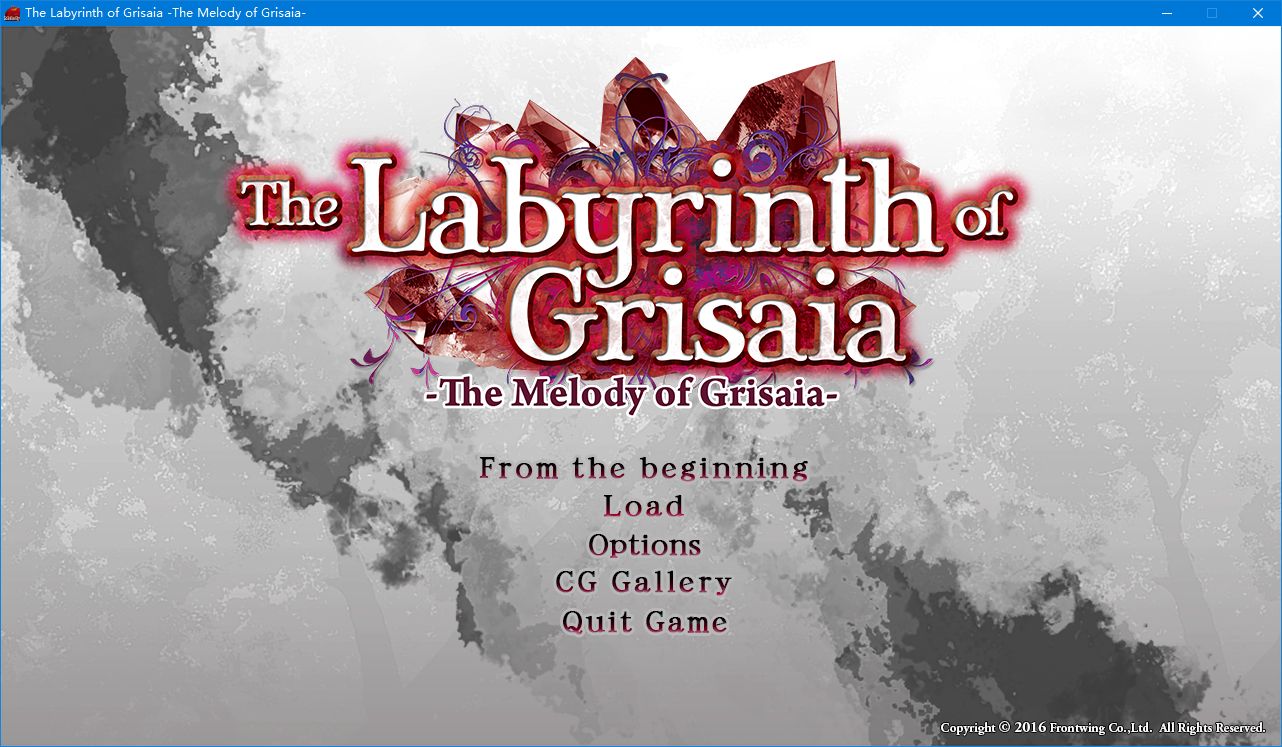Screen dimensions: 1282x747
Task: Close the Labyrinth of Grisaia window
Action: [1258, 13]
